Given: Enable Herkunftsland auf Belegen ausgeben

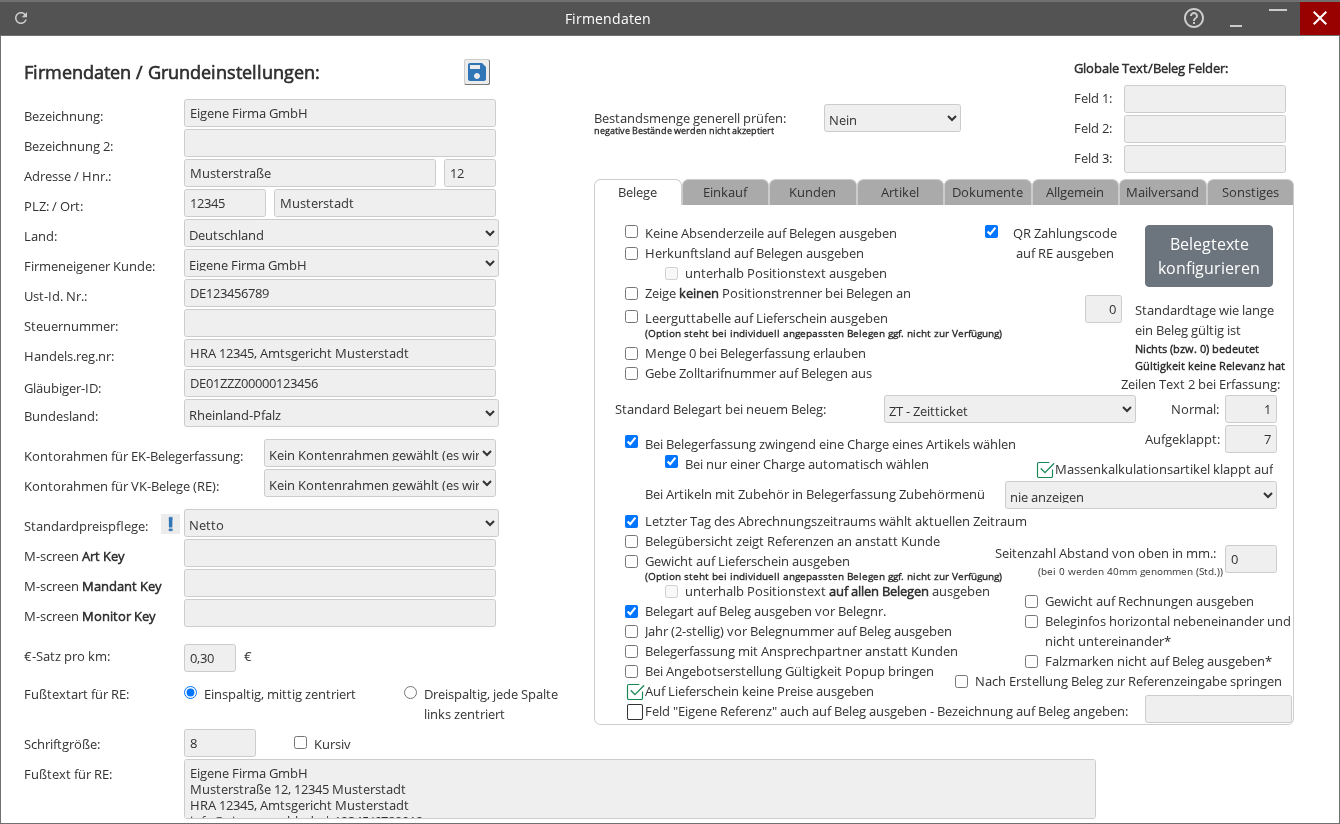Looking at the screenshot, I should pyautogui.click(x=632, y=253).
